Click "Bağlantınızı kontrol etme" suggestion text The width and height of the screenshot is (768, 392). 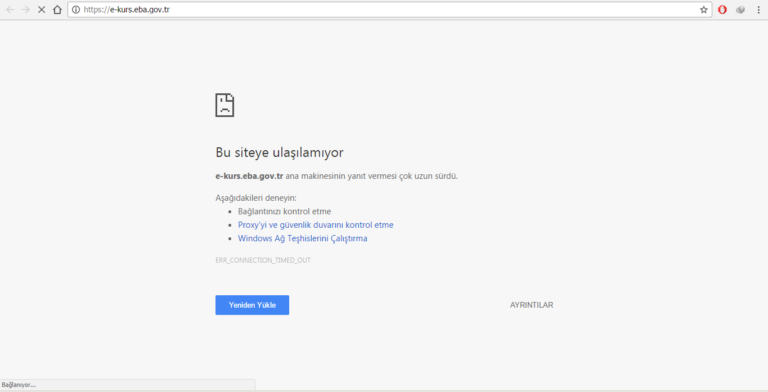tap(285, 212)
